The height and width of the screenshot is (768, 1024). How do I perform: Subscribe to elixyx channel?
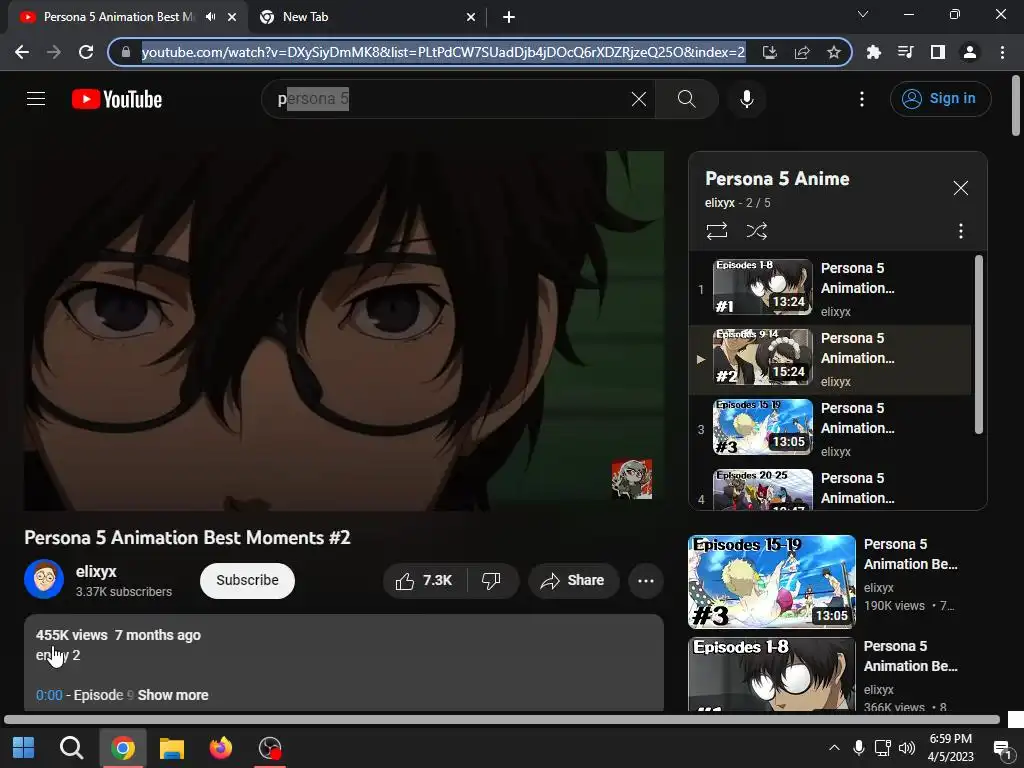tap(247, 581)
